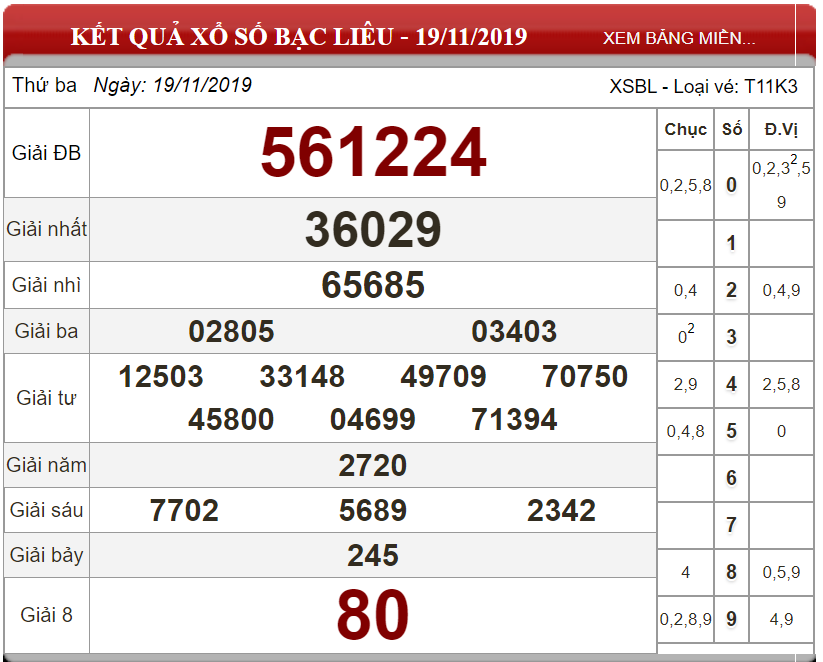This screenshot has height=662, width=823.
Task: Click Số digit 5 in the stats table
Action: pos(732,431)
